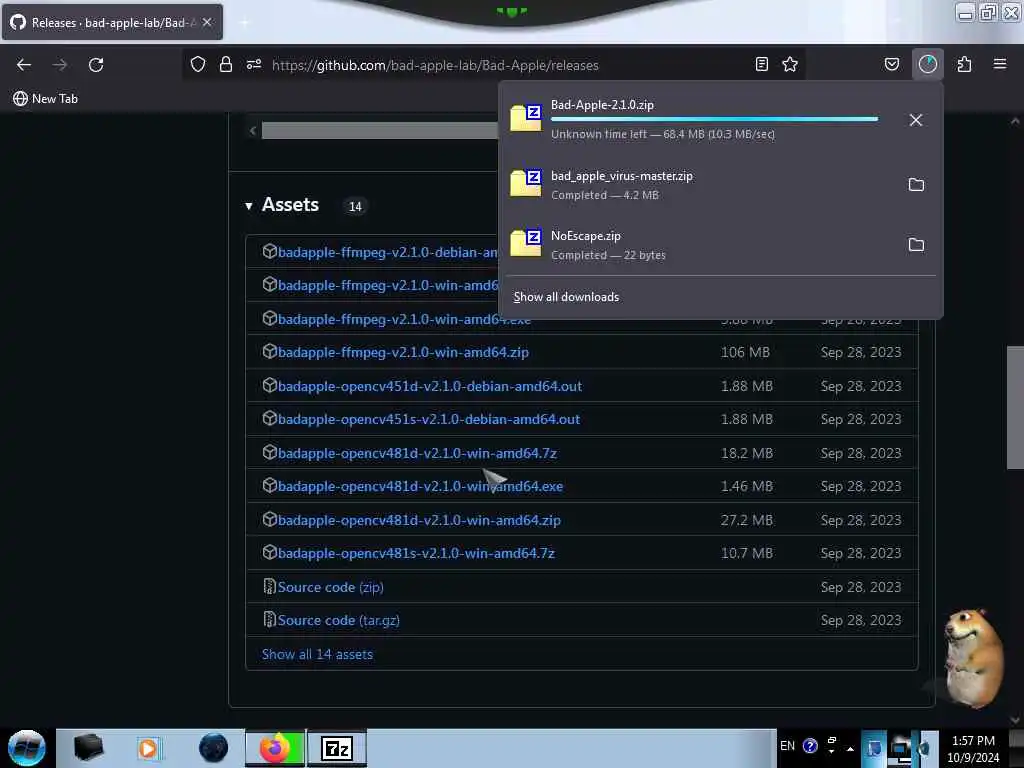Click file-zip icon beside Source code (tar.gz)
Viewport: 1024px width, 768px height.
[269, 619]
